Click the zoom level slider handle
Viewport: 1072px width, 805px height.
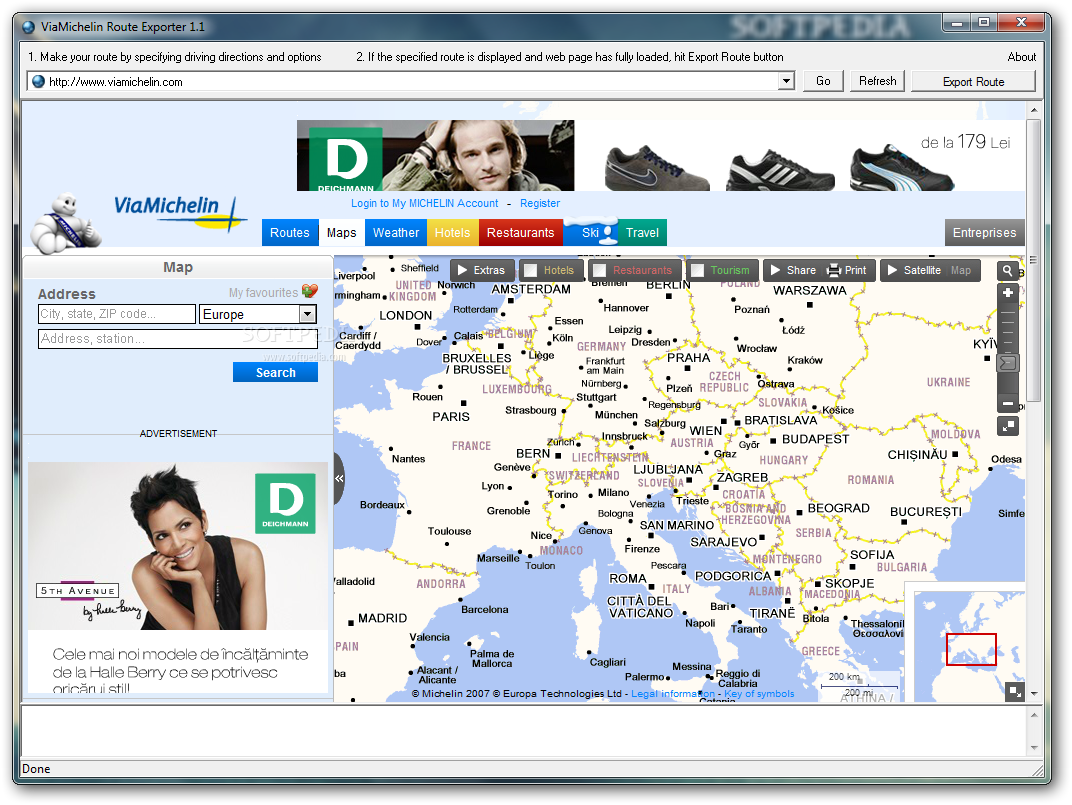click(x=1008, y=362)
